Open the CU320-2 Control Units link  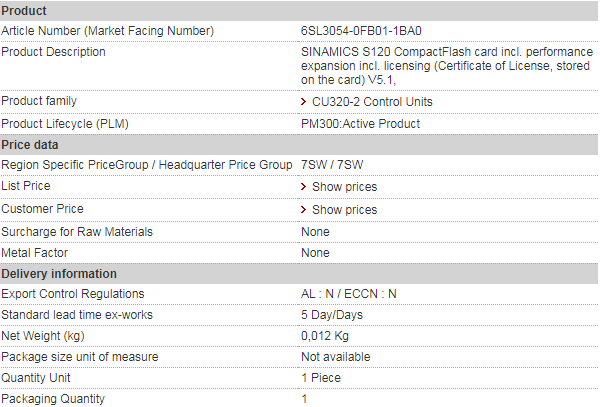[372, 102]
